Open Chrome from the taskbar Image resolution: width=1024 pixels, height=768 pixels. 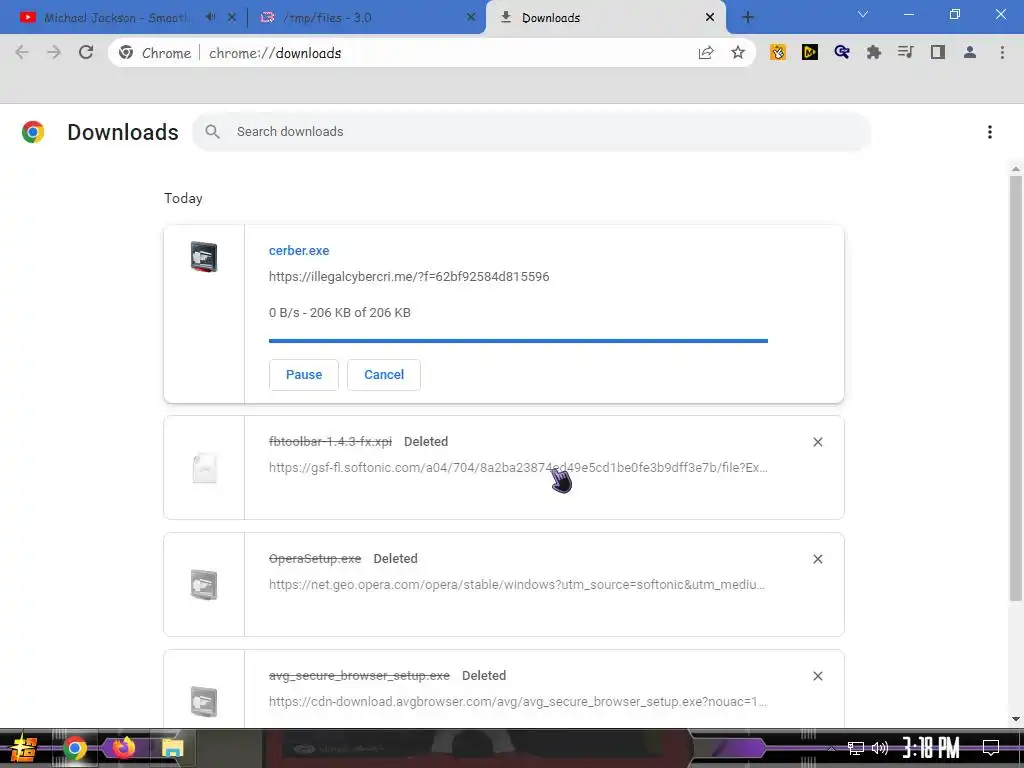coord(74,748)
